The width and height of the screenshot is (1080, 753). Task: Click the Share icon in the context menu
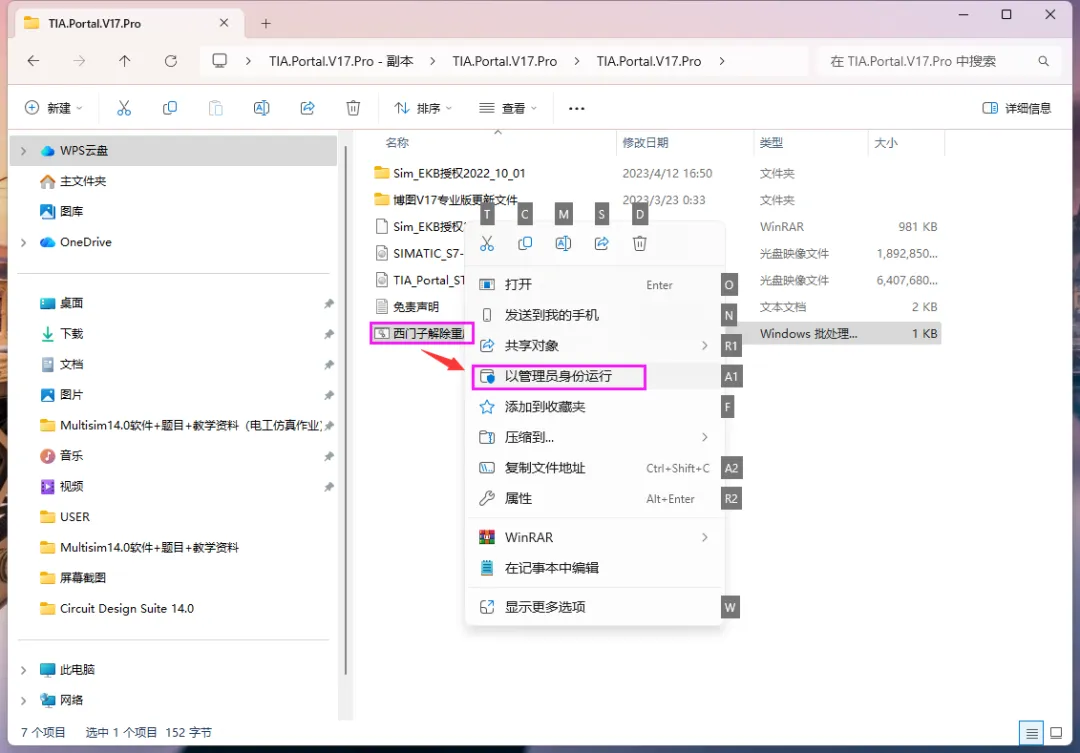click(x=601, y=243)
